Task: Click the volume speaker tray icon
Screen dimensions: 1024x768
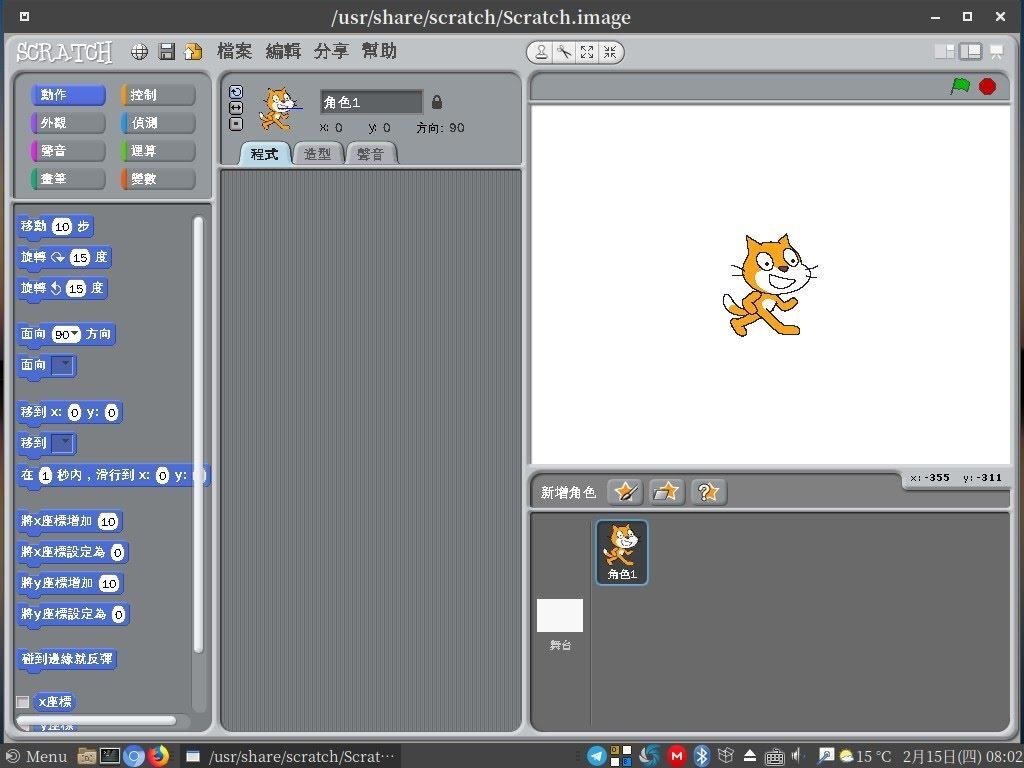Action: click(797, 756)
